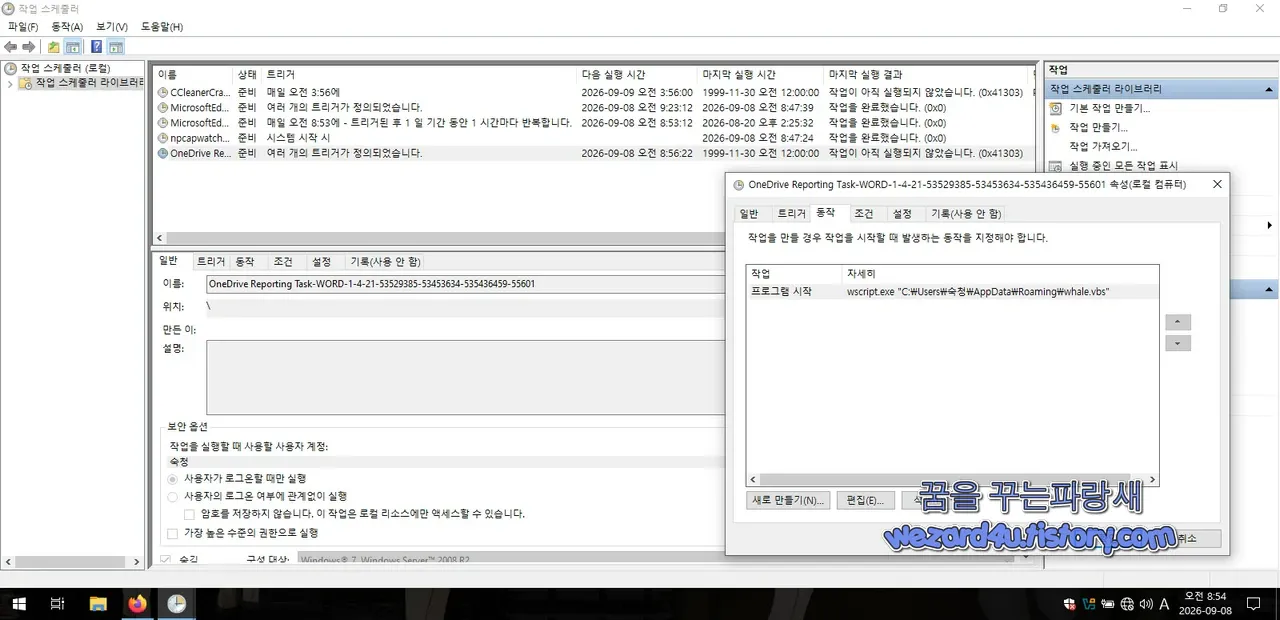Viewport: 1280px width, 620px height.
Task: Open Task View on the taskbar
Action: tap(58, 604)
